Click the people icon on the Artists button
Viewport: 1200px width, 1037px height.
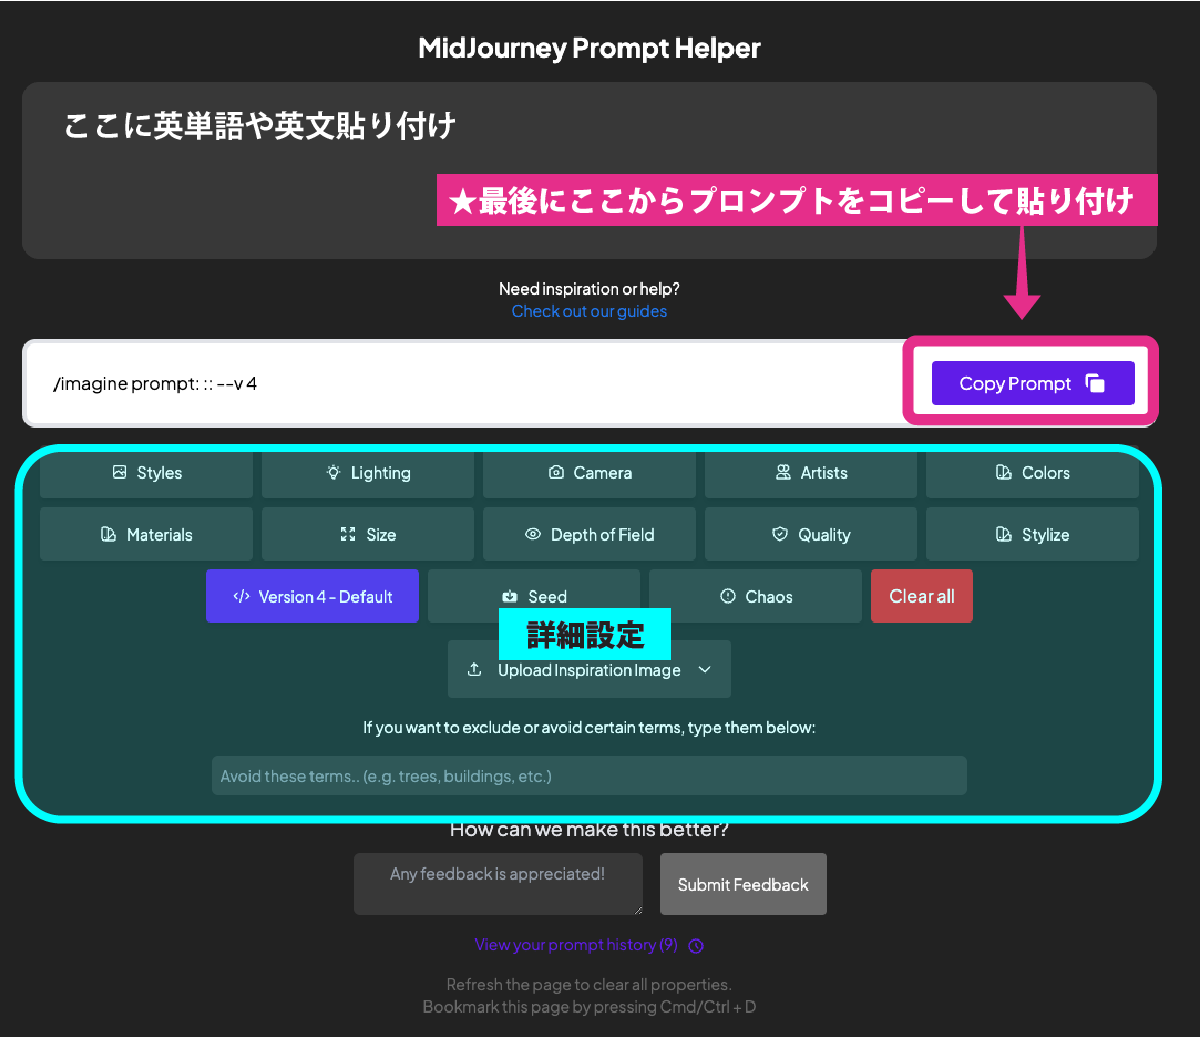point(783,472)
